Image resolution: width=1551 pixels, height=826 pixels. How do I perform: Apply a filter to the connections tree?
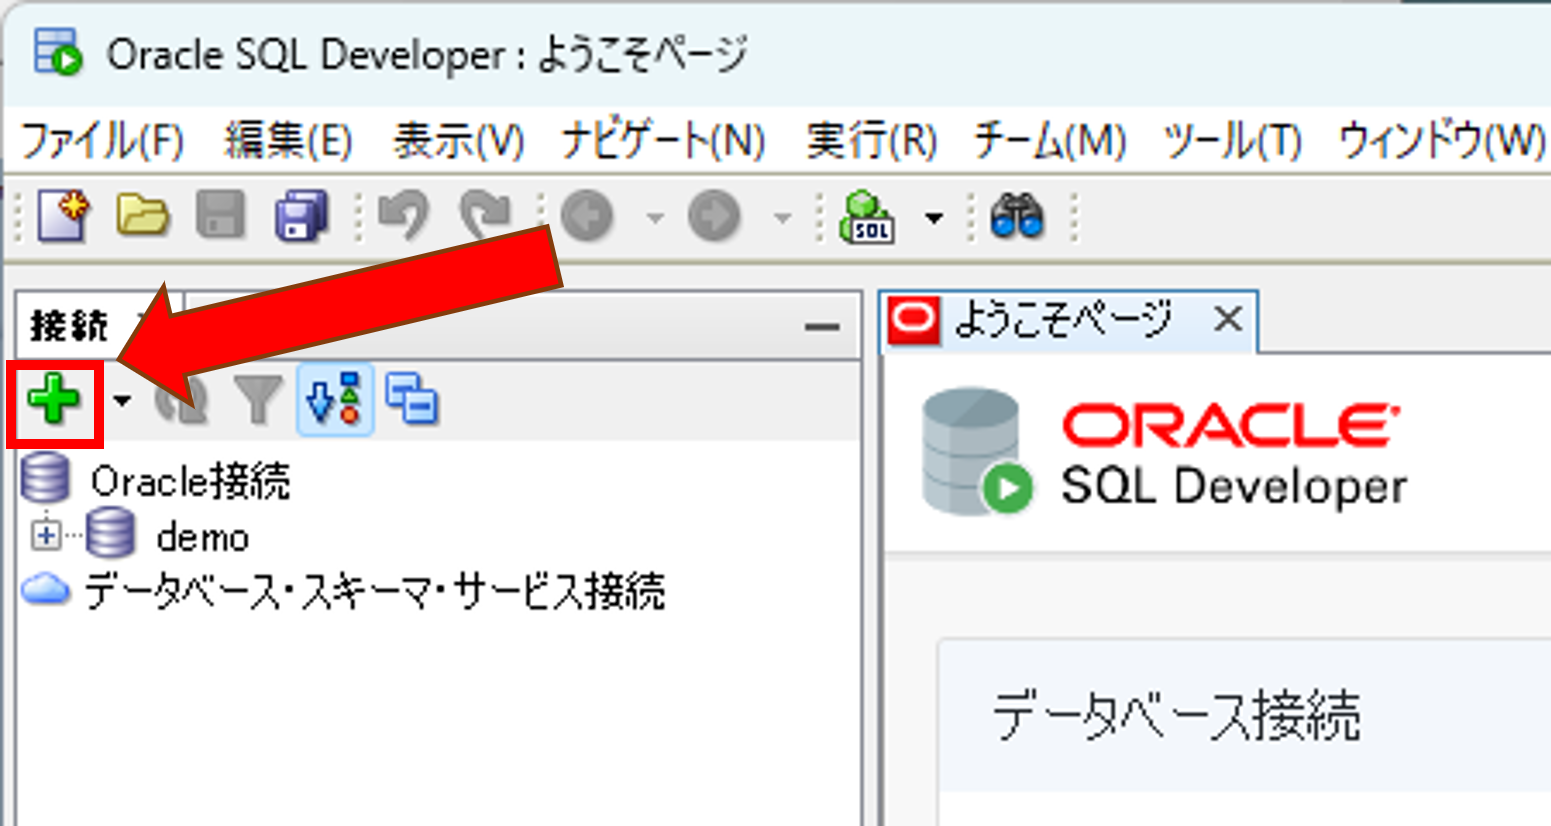258,398
